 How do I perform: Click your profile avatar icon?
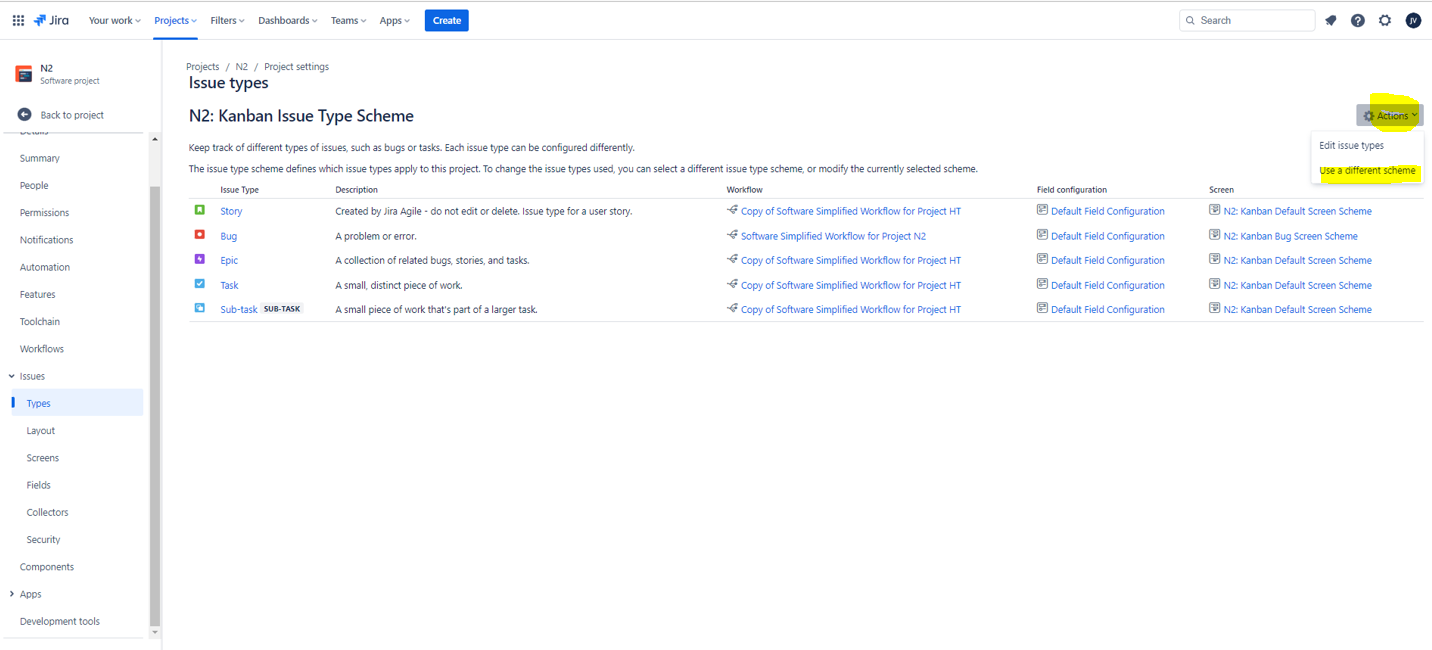[1412, 19]
